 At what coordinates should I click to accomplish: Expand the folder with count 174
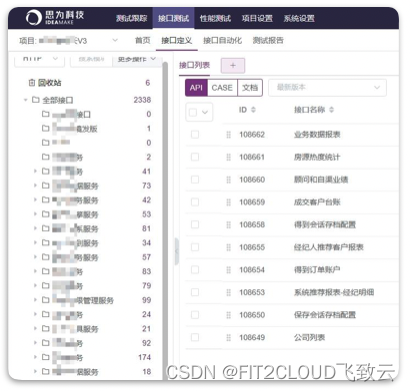click(x=35, y=357)
